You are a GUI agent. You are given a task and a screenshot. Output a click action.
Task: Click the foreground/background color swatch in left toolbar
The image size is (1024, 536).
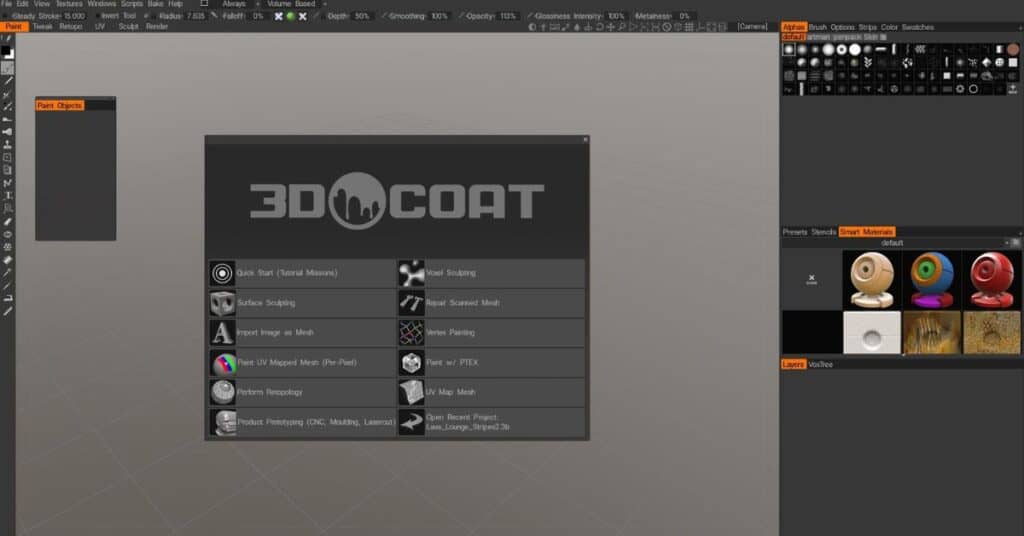pyautogui.click(x=7, y=52)
